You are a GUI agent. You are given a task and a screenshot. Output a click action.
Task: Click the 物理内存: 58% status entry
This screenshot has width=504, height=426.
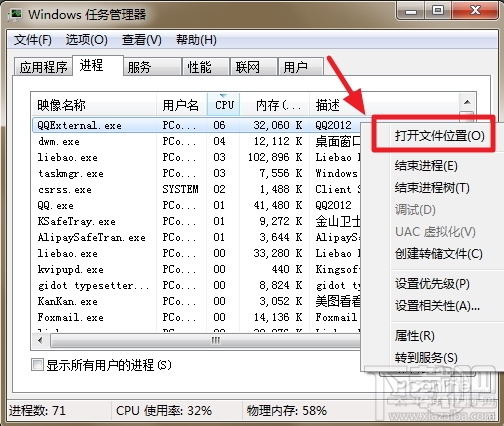(x=287, y=411)
